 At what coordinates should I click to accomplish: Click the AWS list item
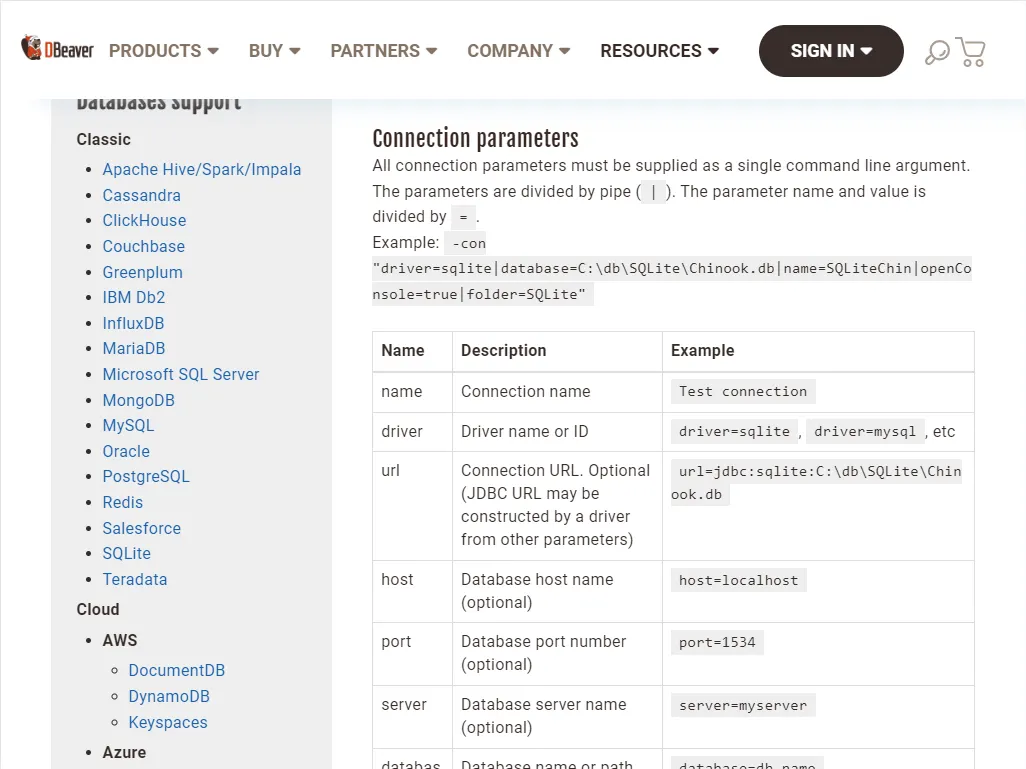[120, 640]
